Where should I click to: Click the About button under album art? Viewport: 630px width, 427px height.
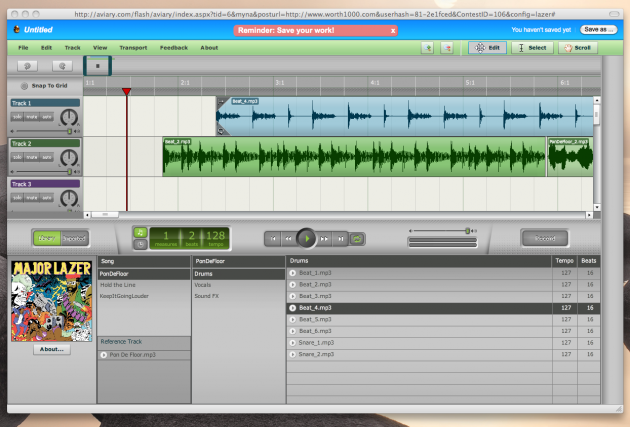click(x=50, y=350)
